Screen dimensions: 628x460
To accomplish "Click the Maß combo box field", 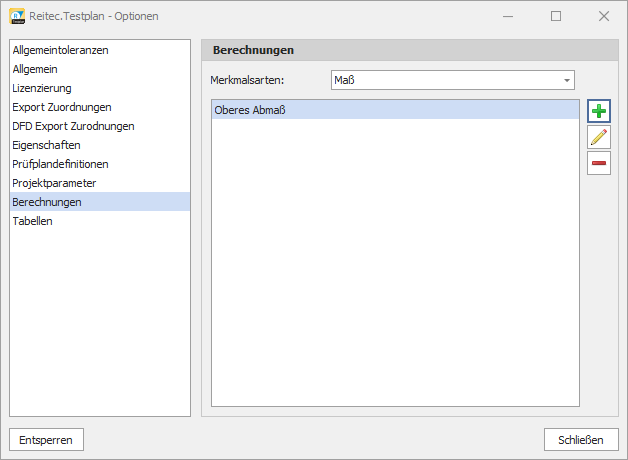I will (453, 80).
